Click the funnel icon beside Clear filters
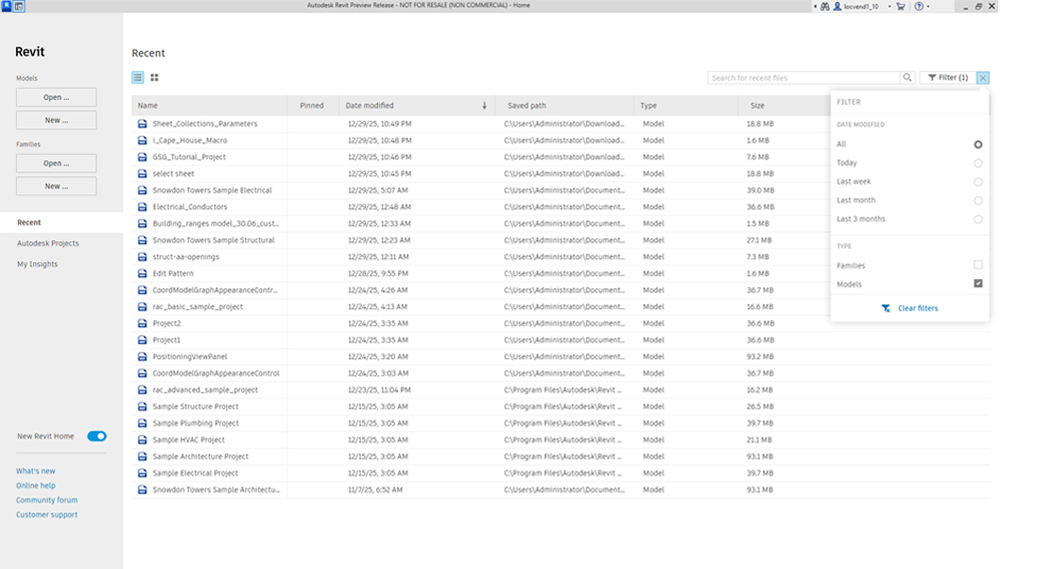 886,308
